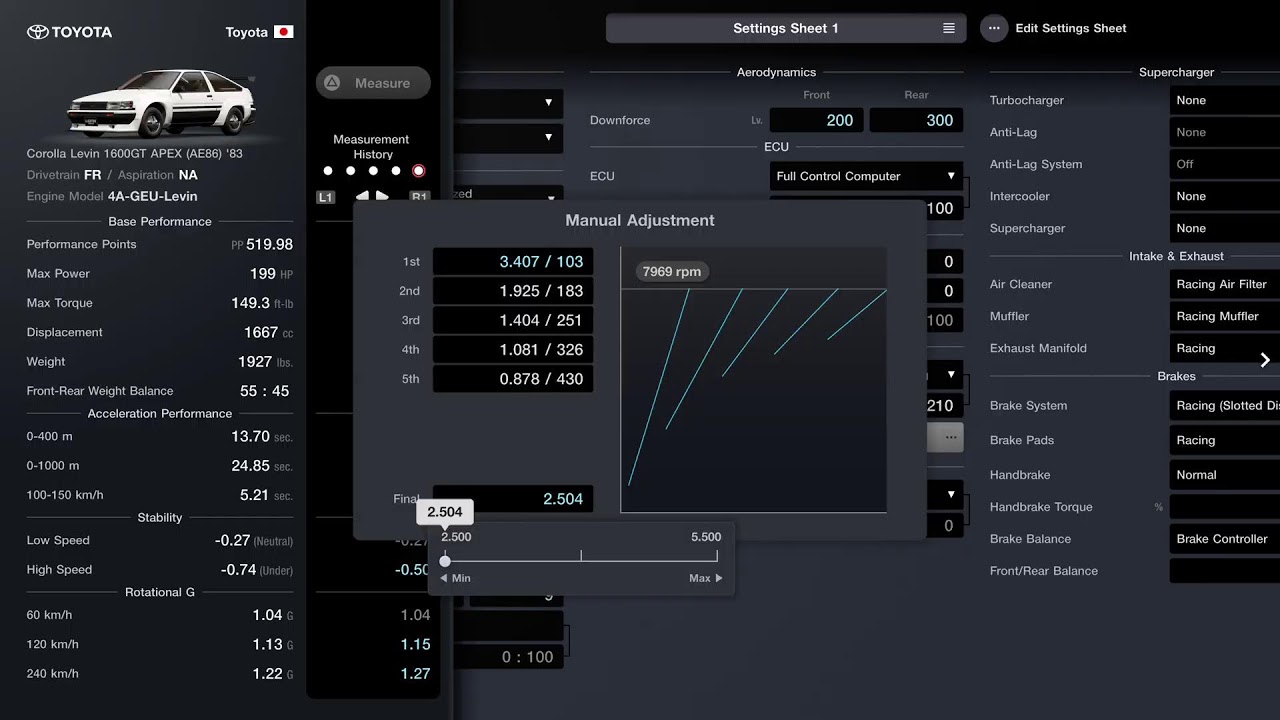Image resolution: width=1280 pixels, height=720 pixels.
Task: Select the fourth Measurement History dot
Action: click(x=396, y=171)
